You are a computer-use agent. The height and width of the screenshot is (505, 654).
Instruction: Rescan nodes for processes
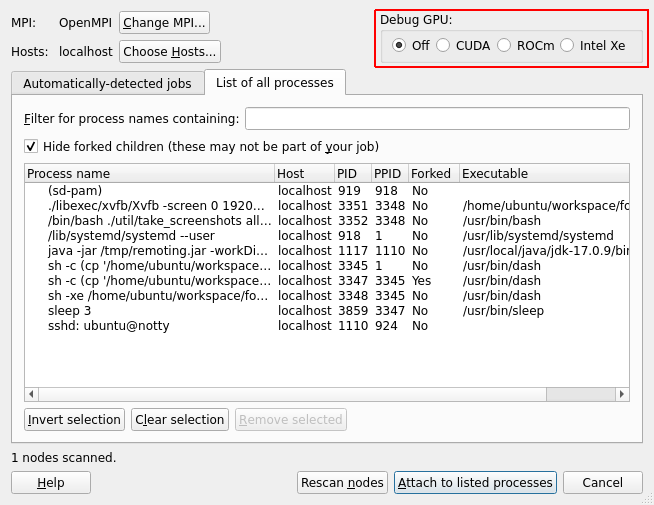tap(342, 483)
